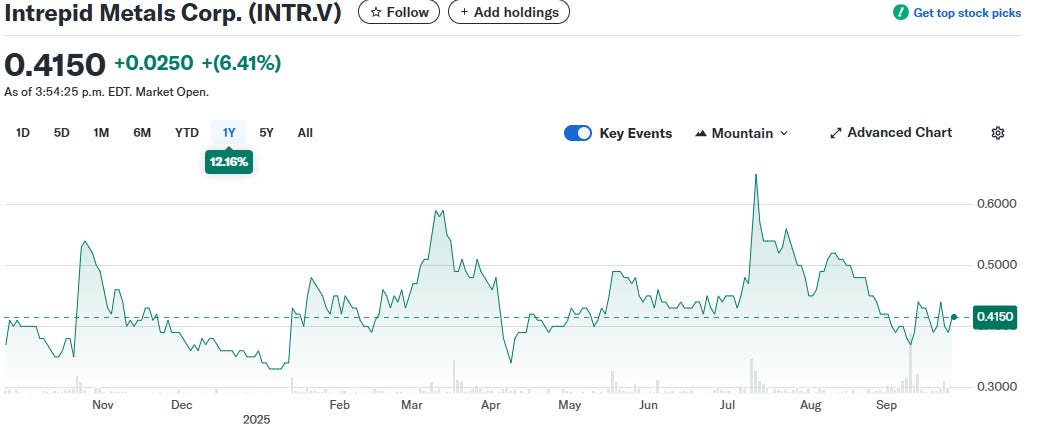This screenshot has height=427, width=1041.
Task: Click the 0.4150 current price label on chart
Action: click(994, 317)
